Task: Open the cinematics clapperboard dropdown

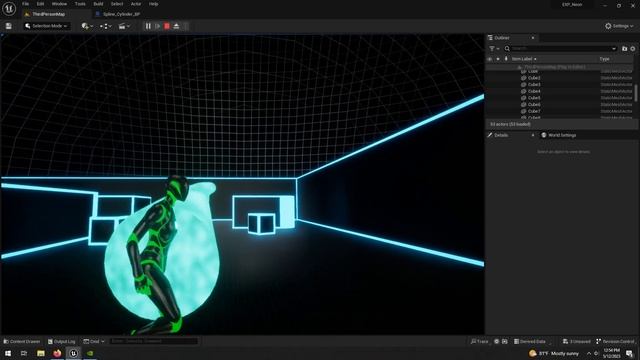Action: point(124,26)
